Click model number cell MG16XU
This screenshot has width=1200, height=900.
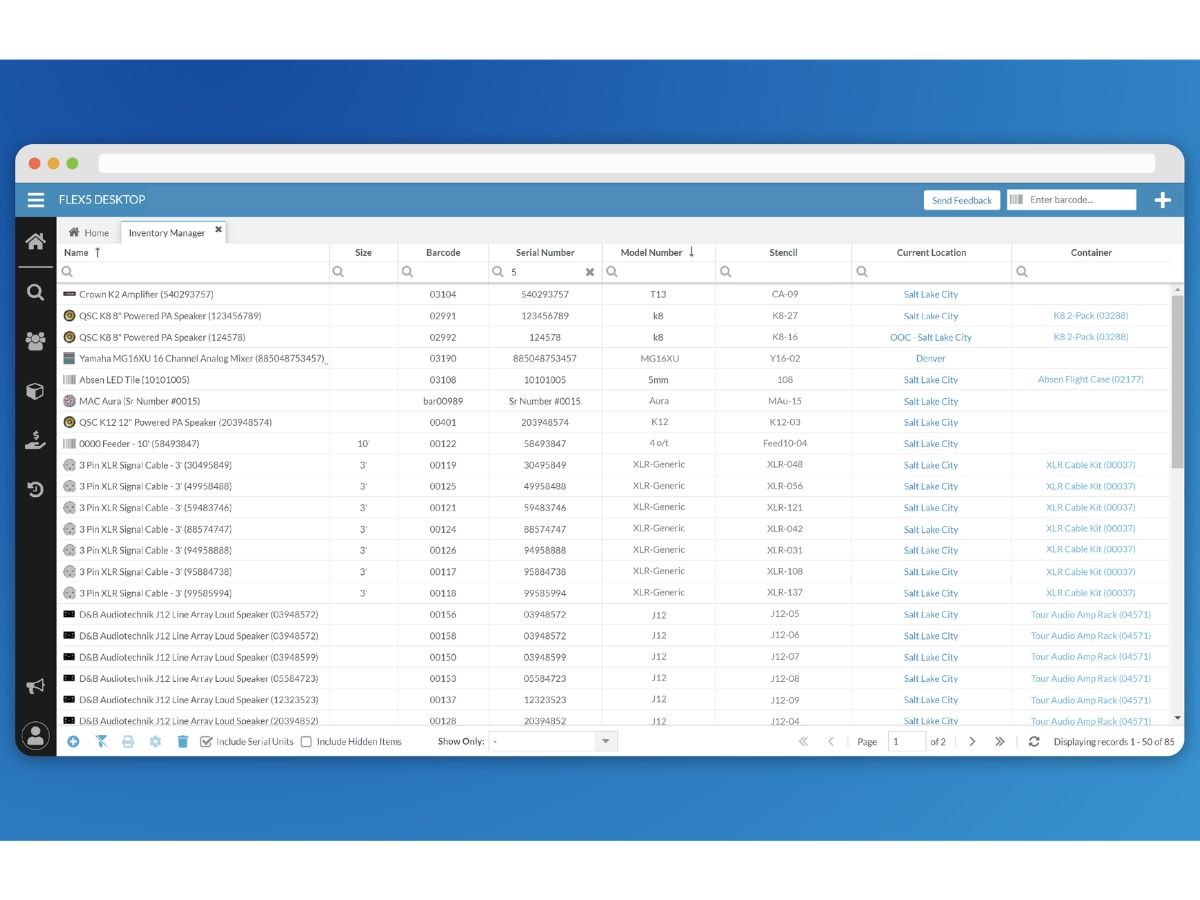(659, 358)
